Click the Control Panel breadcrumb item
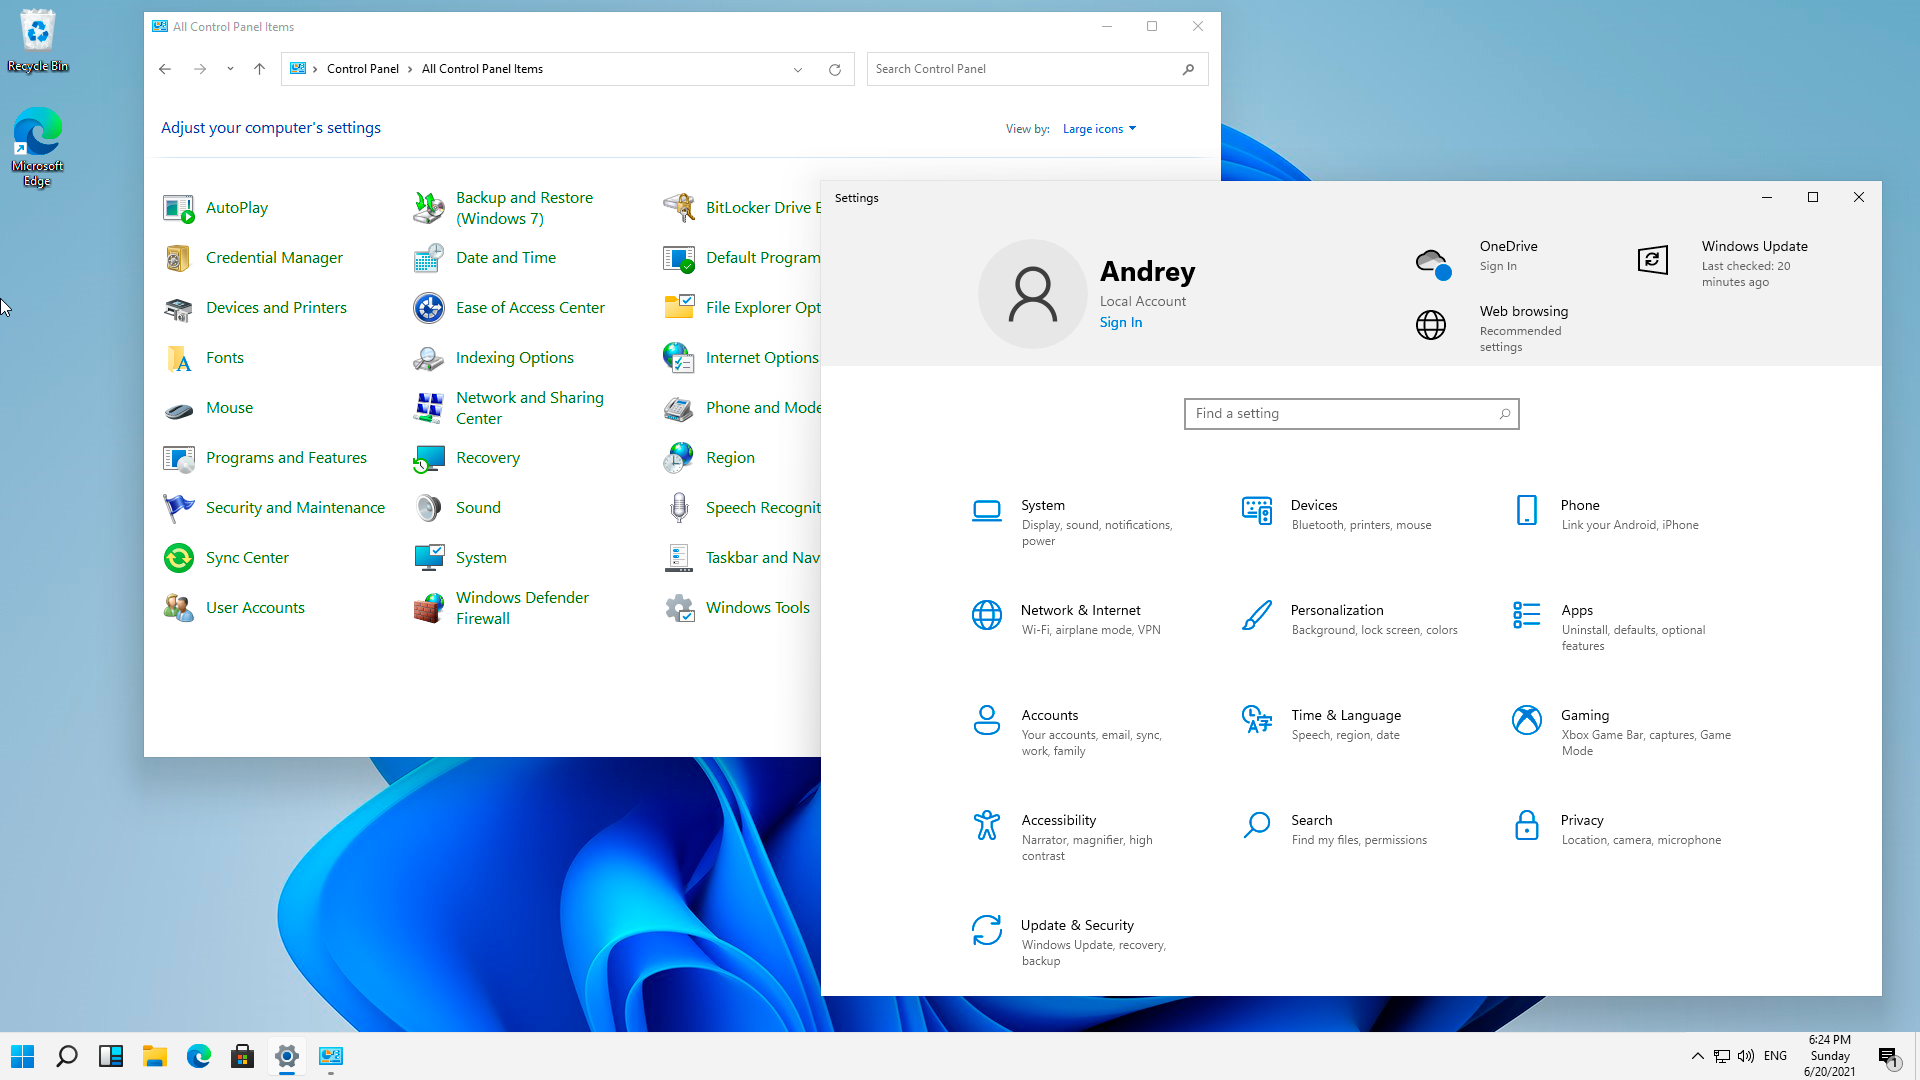1920x1080 pixels. click(362, 69)
